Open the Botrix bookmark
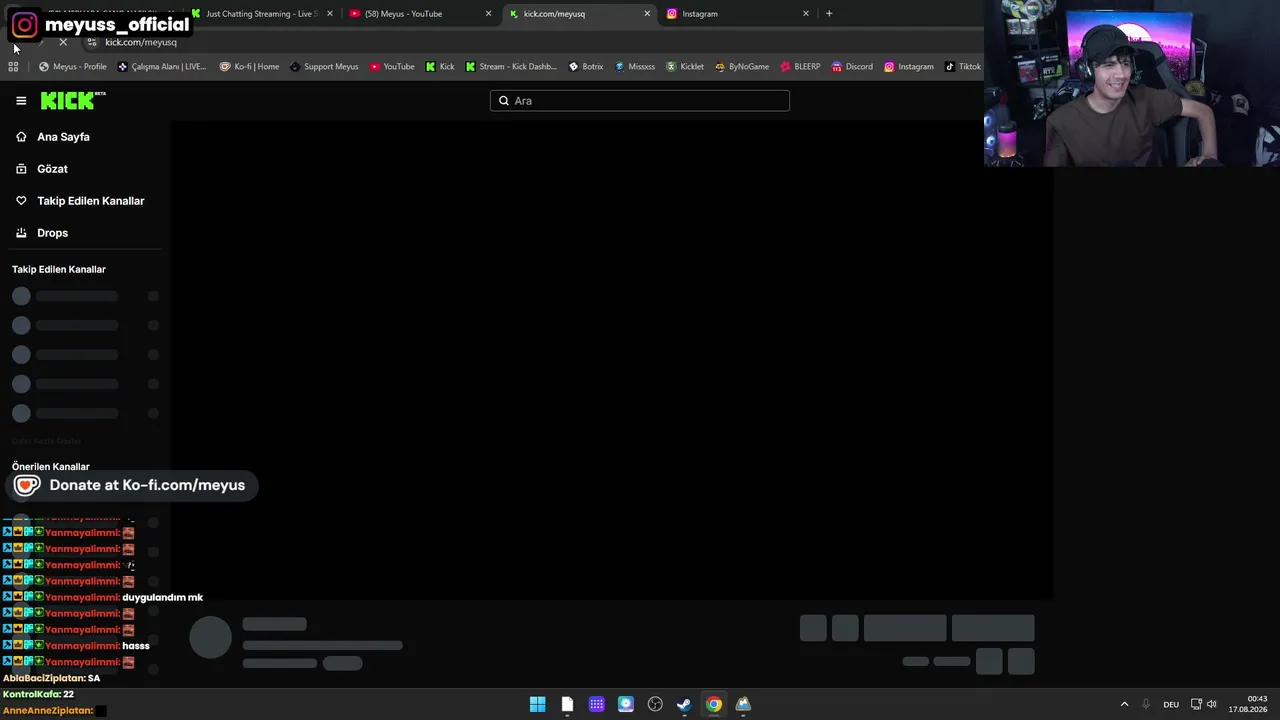This screenshot has width=1280, height=720. [x=586, y=67]
